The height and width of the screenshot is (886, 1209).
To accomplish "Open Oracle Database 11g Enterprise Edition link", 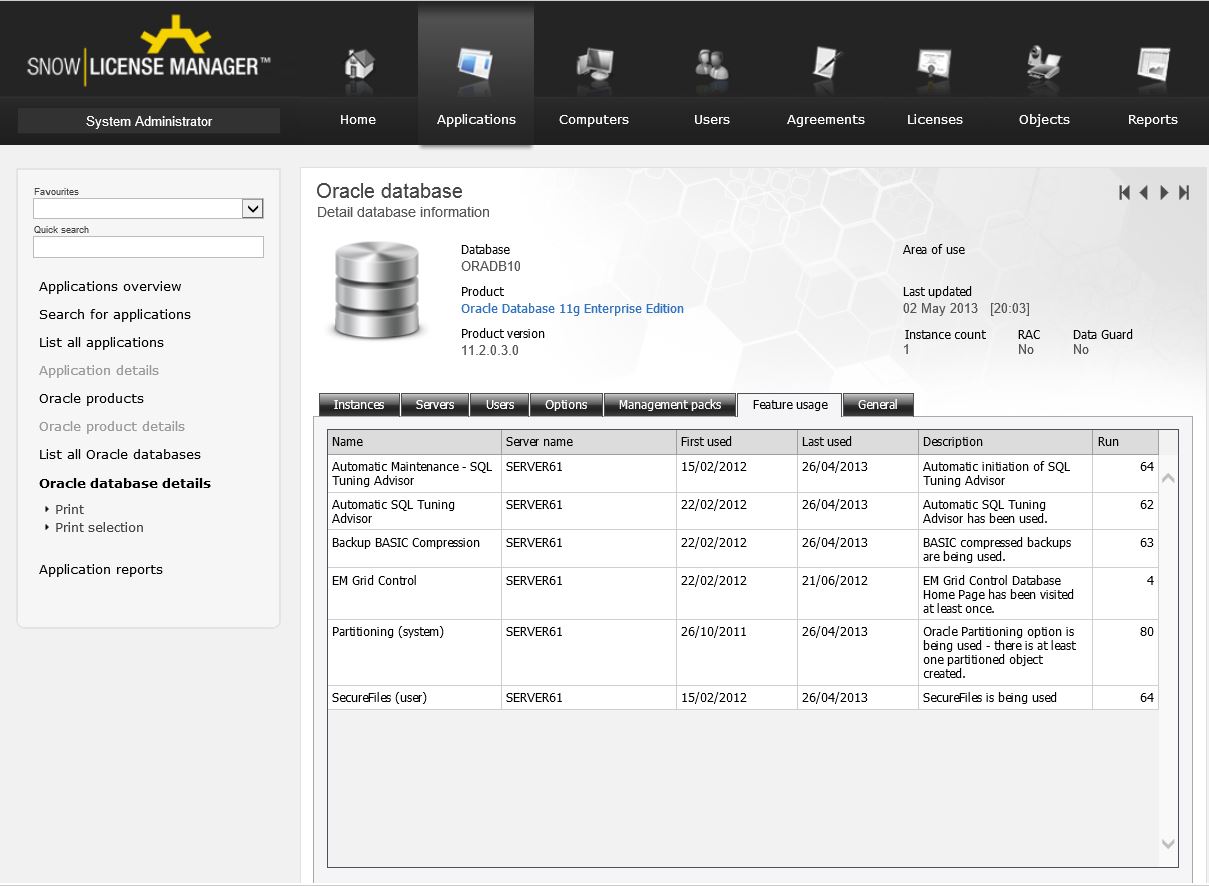I will tap(572, 309).
